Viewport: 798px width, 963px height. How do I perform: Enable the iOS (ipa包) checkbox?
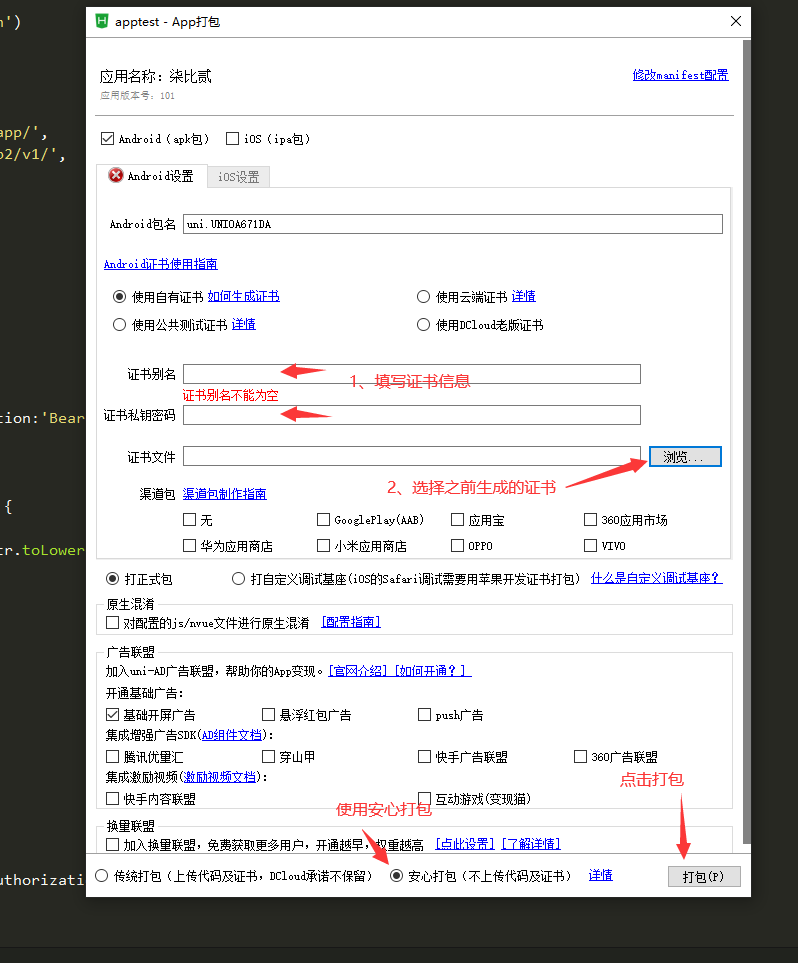click(x=233, y=139)
